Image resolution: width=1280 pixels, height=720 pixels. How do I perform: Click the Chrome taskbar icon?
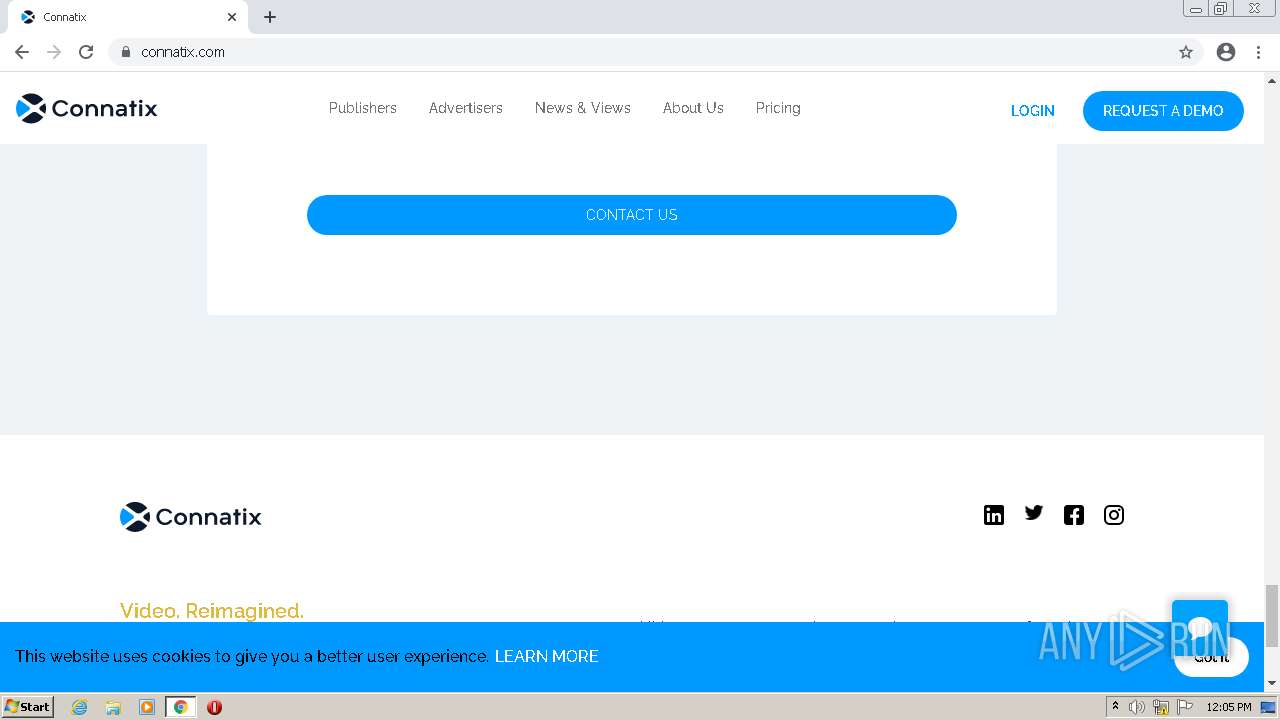tap(181, 707)
